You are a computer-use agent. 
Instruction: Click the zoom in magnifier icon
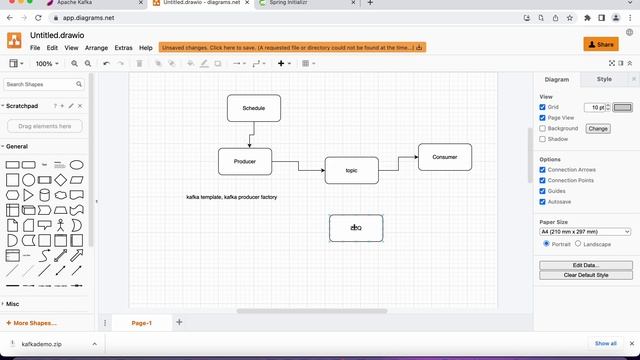click(x=74, y=64)
